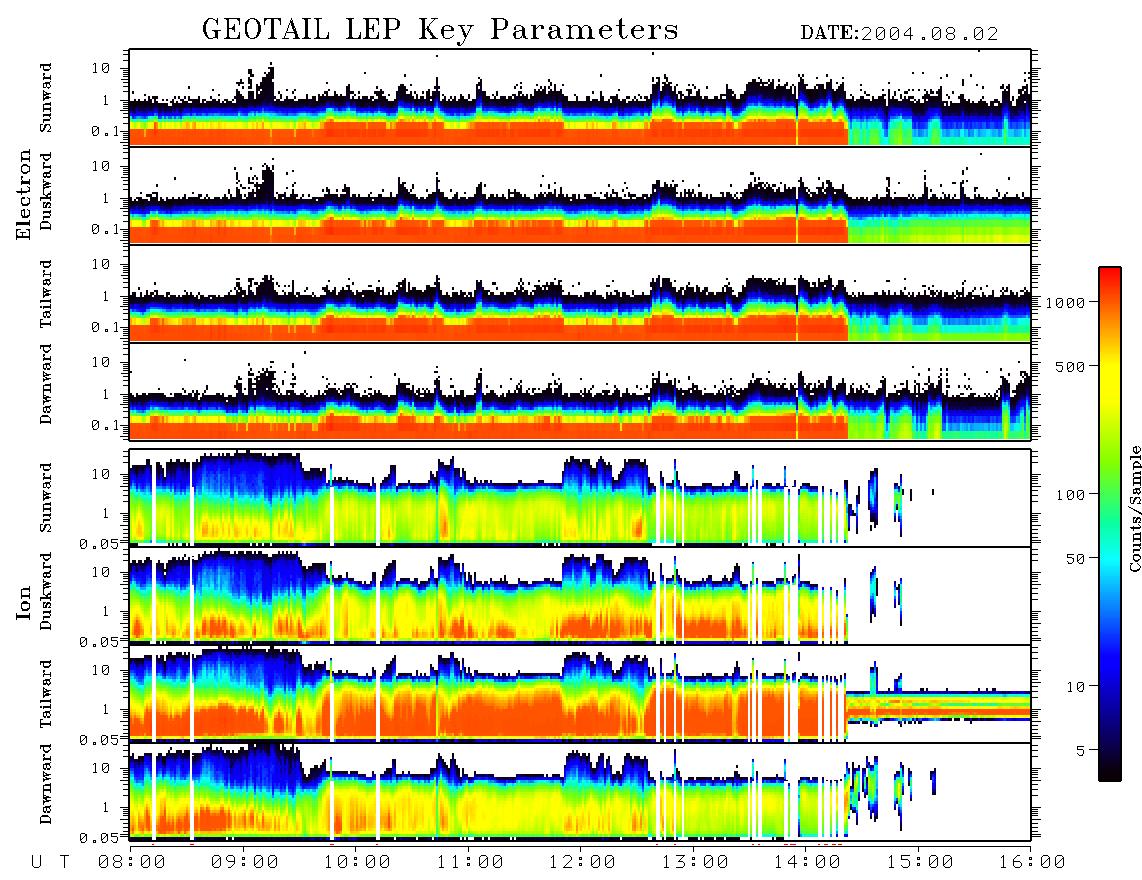1142x880 pixels.
Task: Click the "12:00" time axis label
Action: [582, 862]
